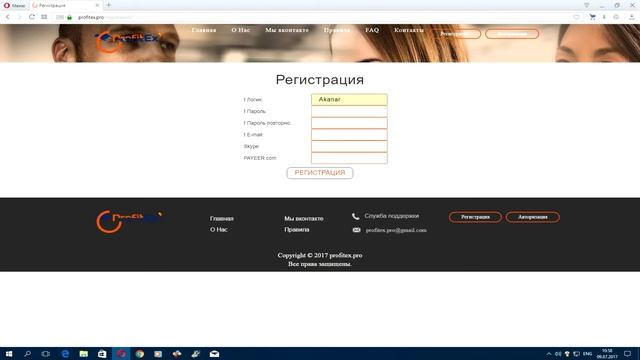
Task: Open the footer О Нас link
Action: [x=219, y=229]
